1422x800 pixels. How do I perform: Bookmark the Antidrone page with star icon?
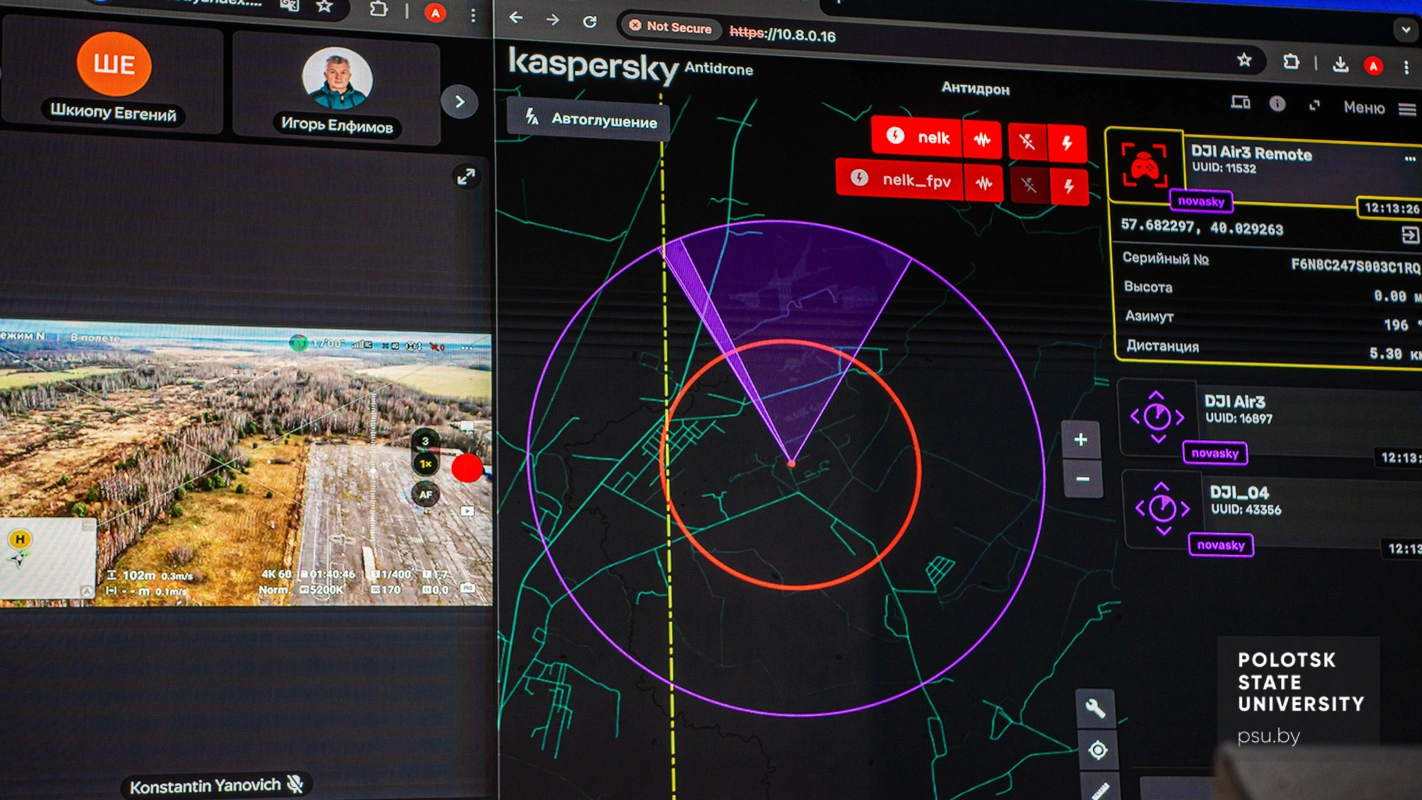(x=1244, y=60)
